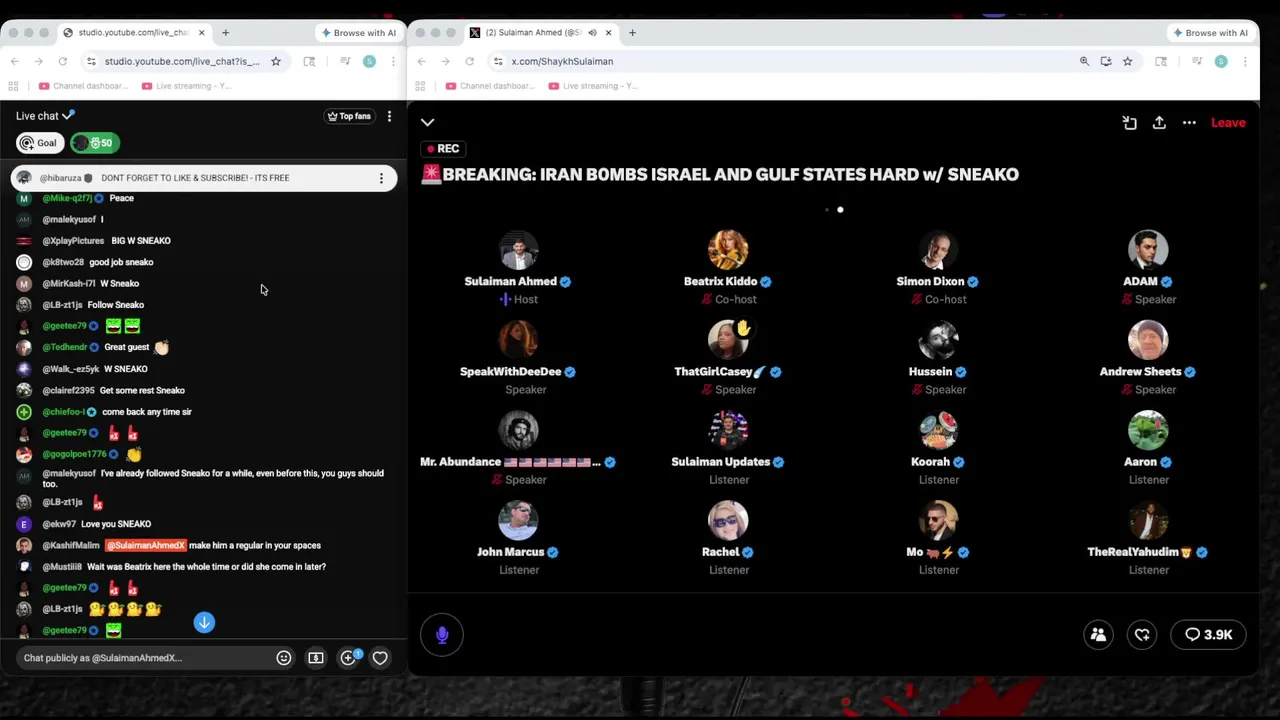Open profile avatar S in X window
This screenshot has height=720, width=1280.
1221,62
